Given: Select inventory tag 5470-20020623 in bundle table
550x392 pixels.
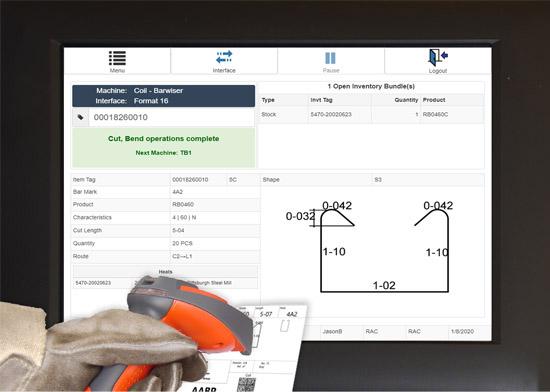Looking at the screenshot, I should [331, 114].
